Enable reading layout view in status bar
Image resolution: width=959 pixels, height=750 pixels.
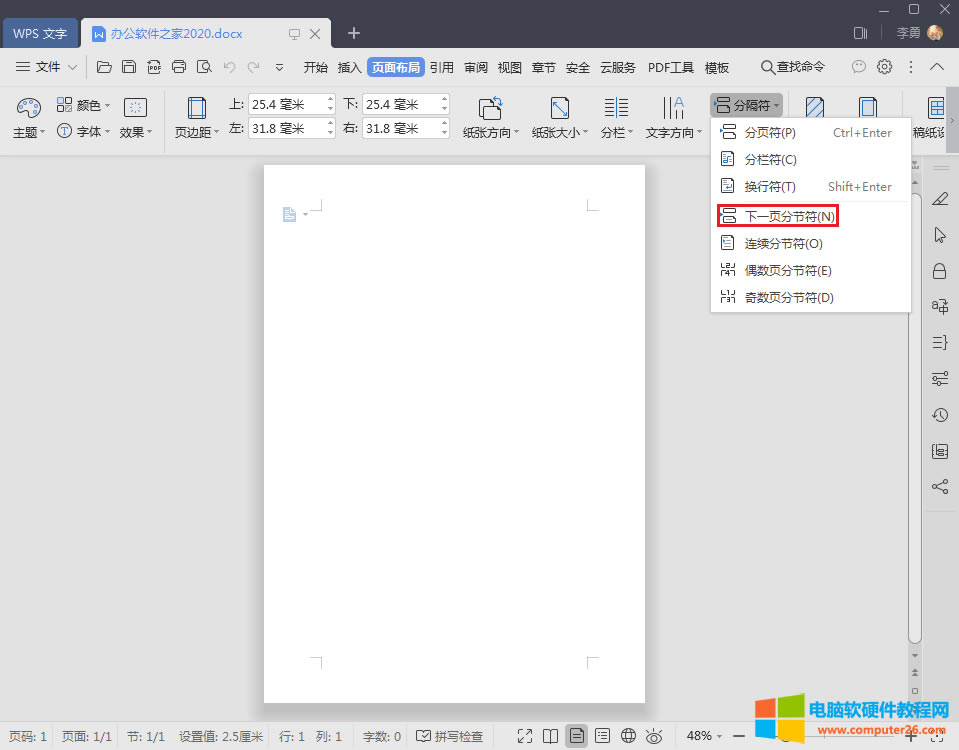coord(550,736)
